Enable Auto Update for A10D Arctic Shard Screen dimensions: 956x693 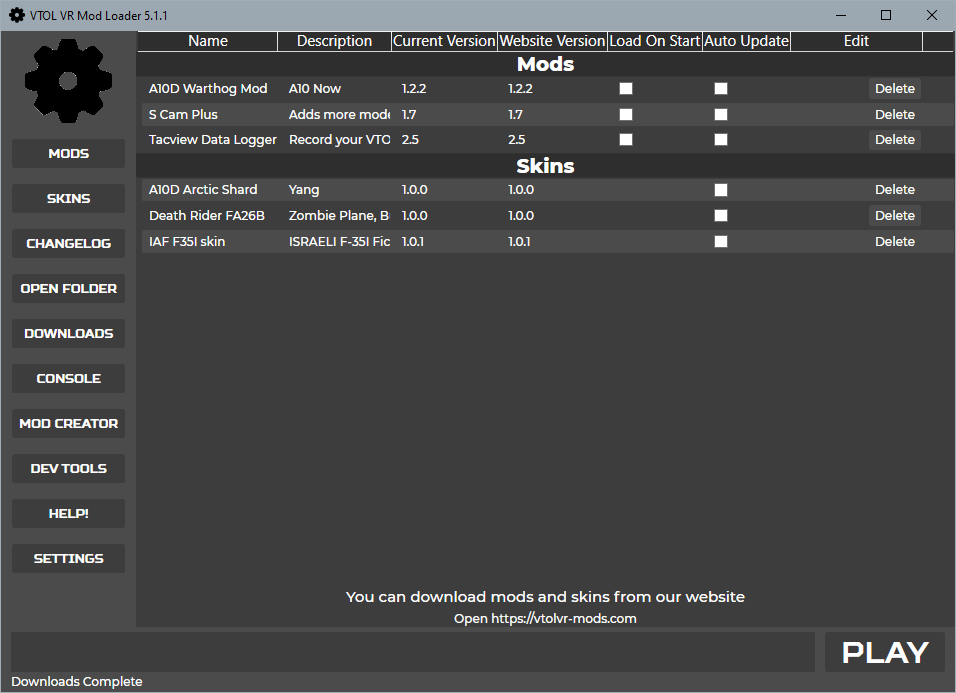721,190
